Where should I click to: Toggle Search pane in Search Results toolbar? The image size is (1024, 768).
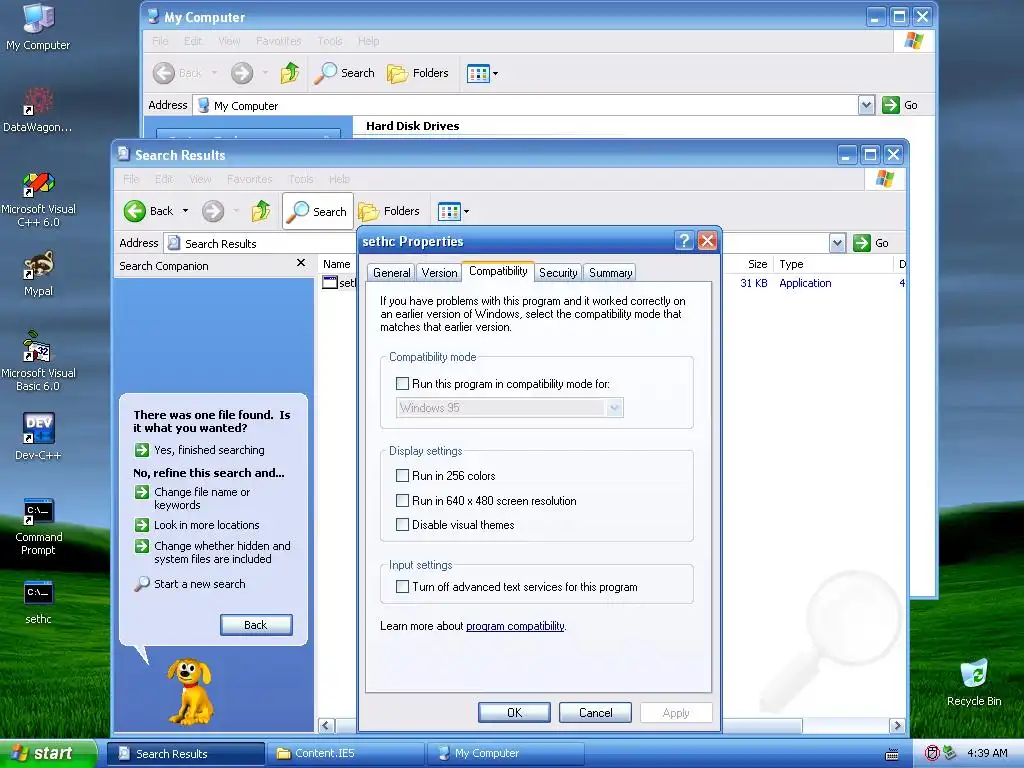[x=318, y=211]
